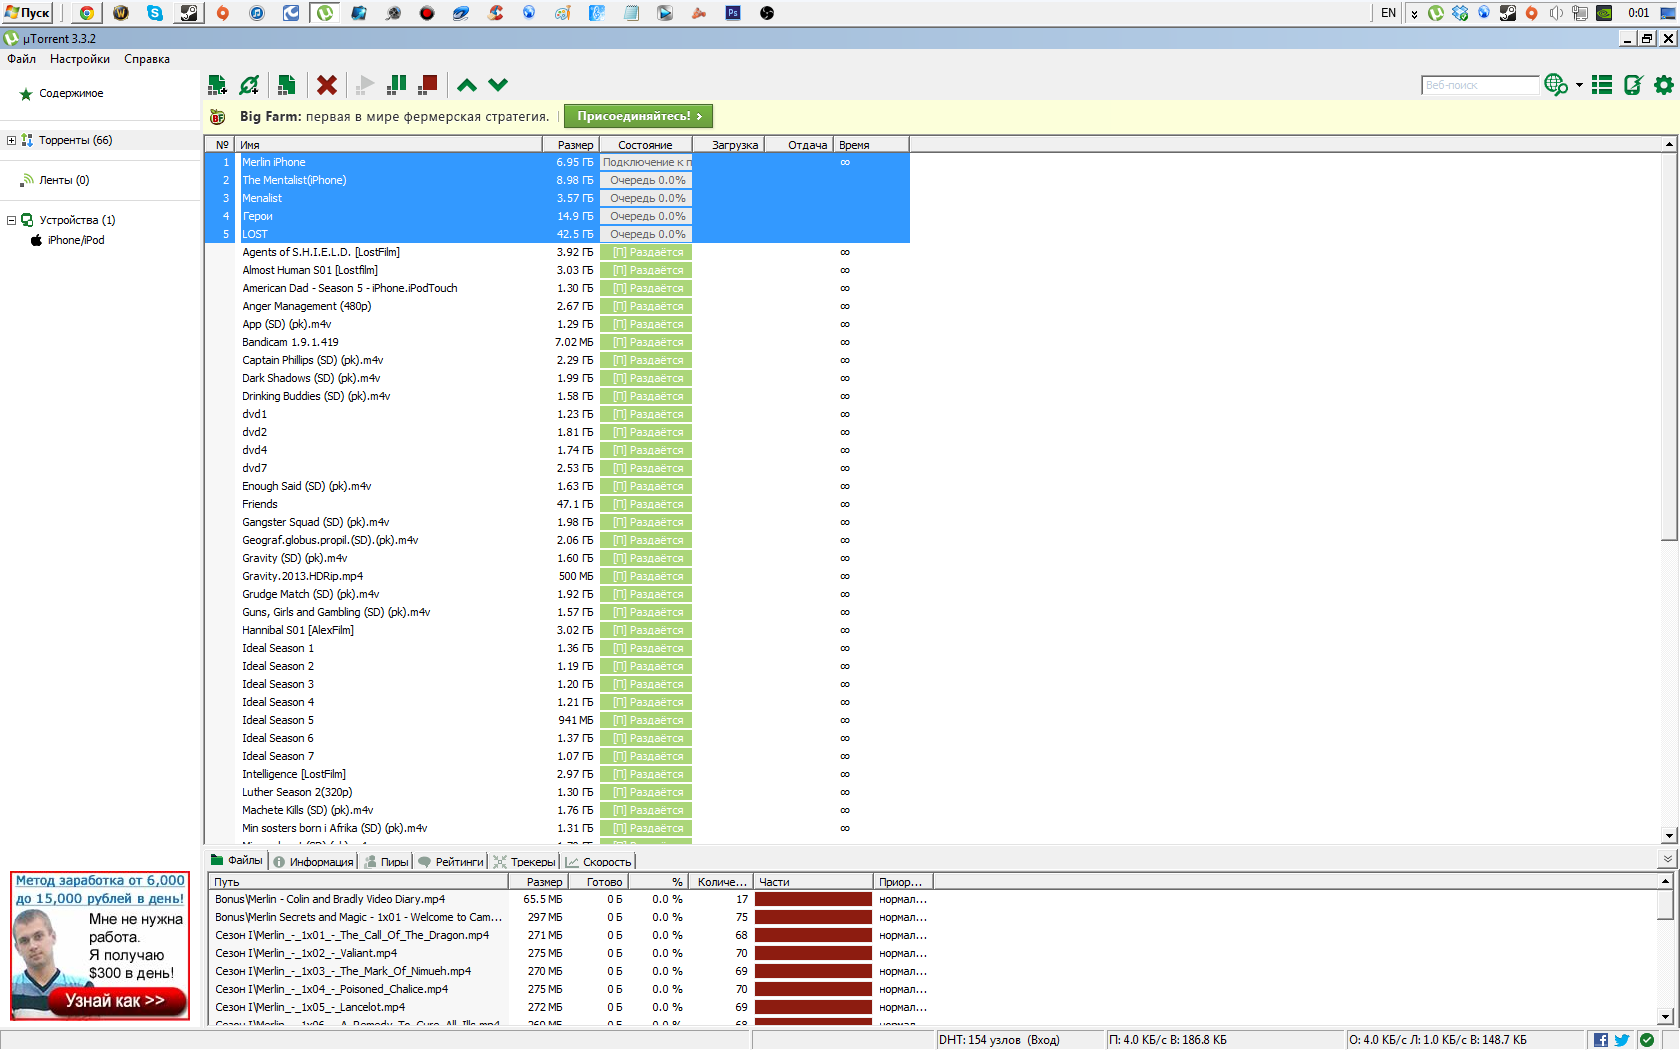Image resolution: width=1680 pixels, height=1050 pixels.
Task: Click the DHT: 154 узлов status text
Action: click(999, 1040)
